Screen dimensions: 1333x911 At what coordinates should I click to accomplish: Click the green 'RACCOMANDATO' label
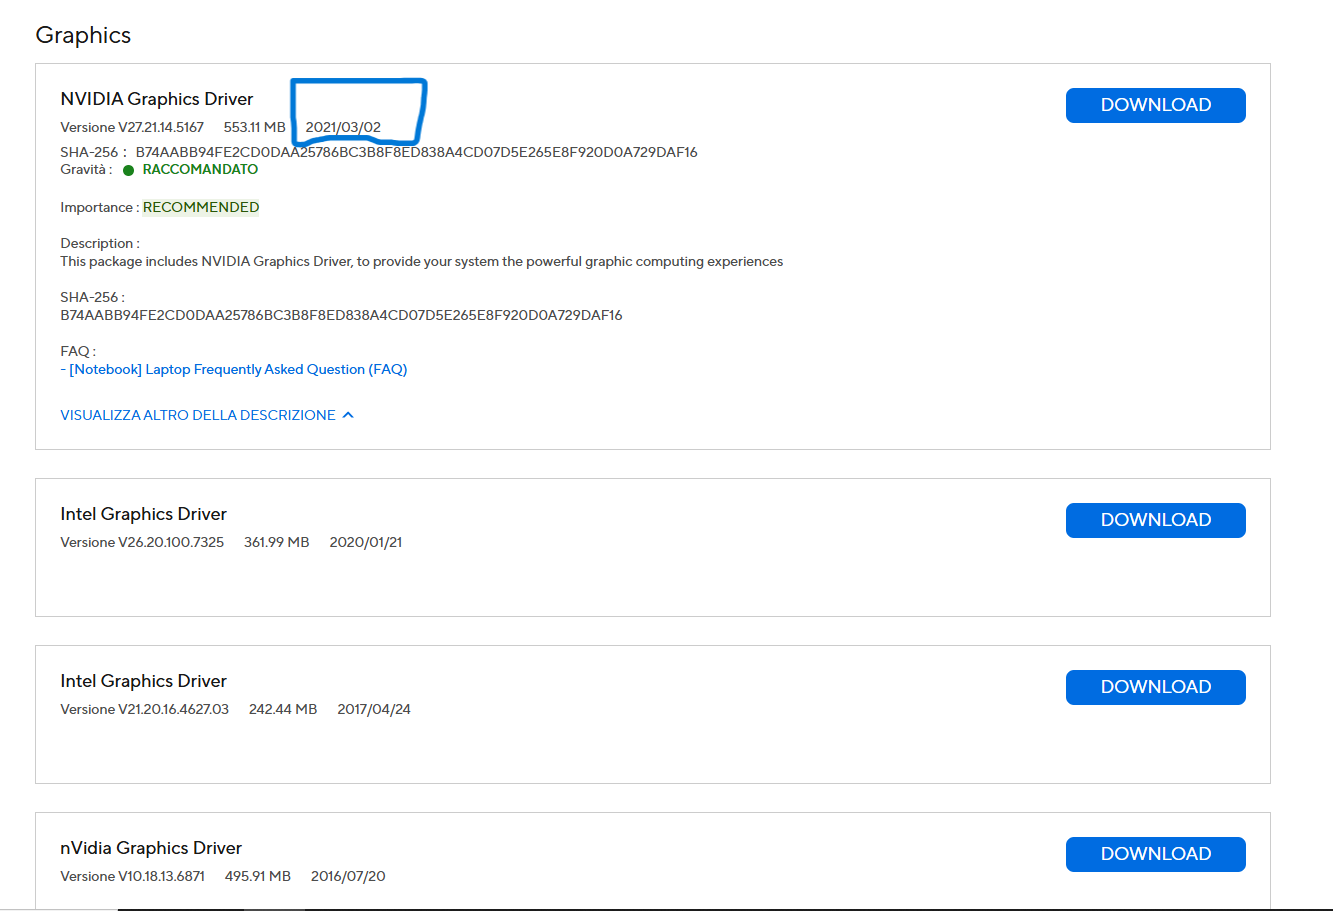(200, 170)
